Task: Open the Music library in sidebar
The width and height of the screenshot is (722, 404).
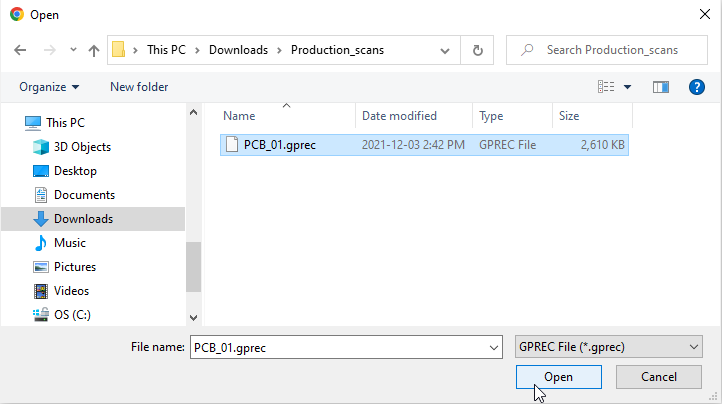Action: (69, 243)
